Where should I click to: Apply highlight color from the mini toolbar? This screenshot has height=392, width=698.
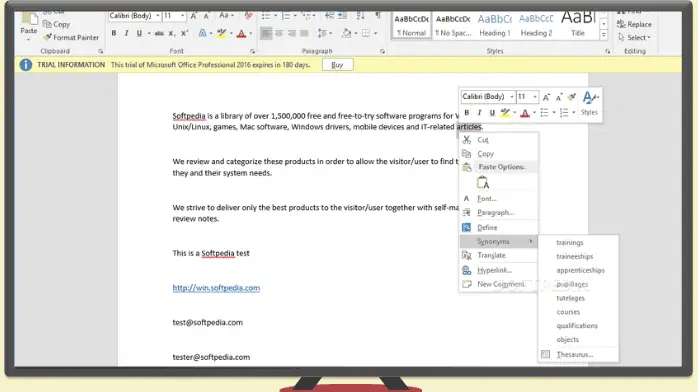click(505, 113)
